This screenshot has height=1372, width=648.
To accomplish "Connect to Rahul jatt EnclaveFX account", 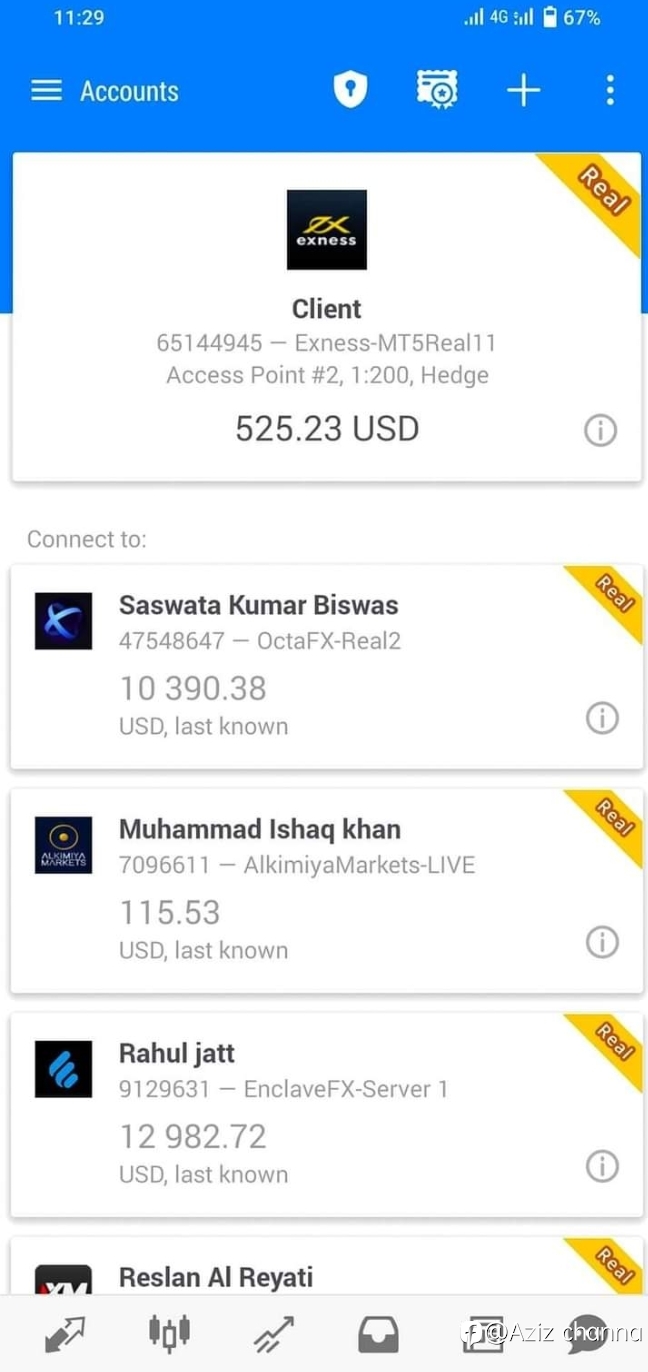I will [326, 1115].
